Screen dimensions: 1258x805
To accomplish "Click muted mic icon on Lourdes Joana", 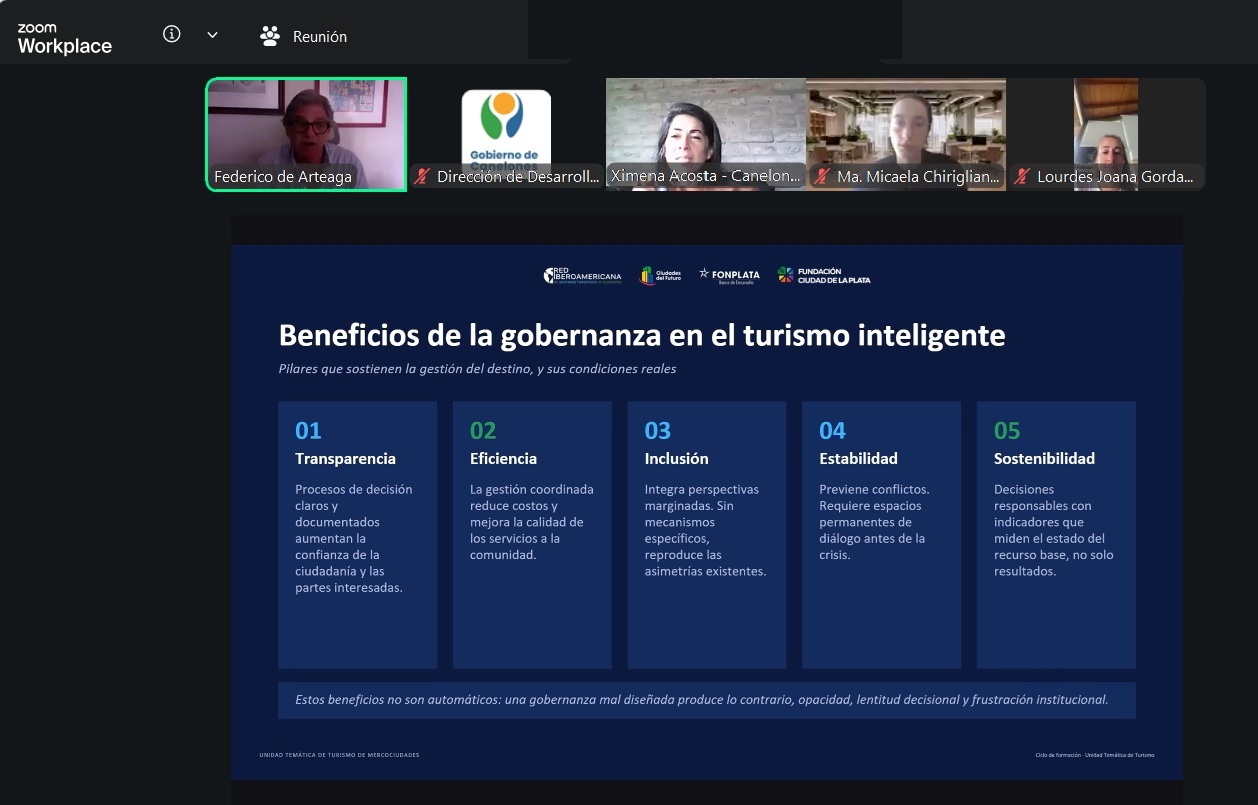I will click(x=1022, y=176).
